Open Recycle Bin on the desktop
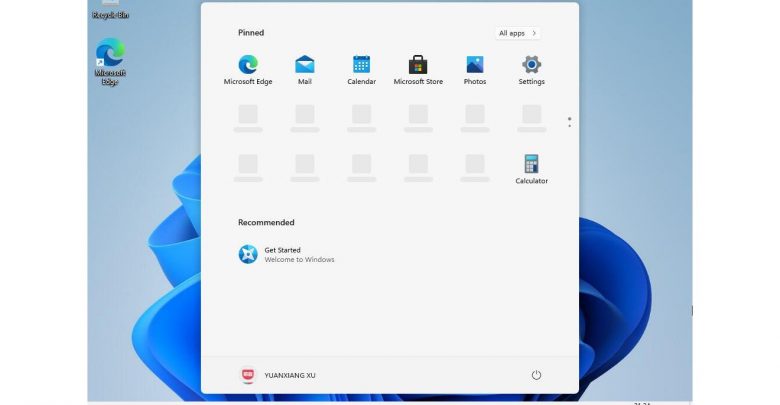This screenshot has height=405, width=780. (x=110, y=8)
